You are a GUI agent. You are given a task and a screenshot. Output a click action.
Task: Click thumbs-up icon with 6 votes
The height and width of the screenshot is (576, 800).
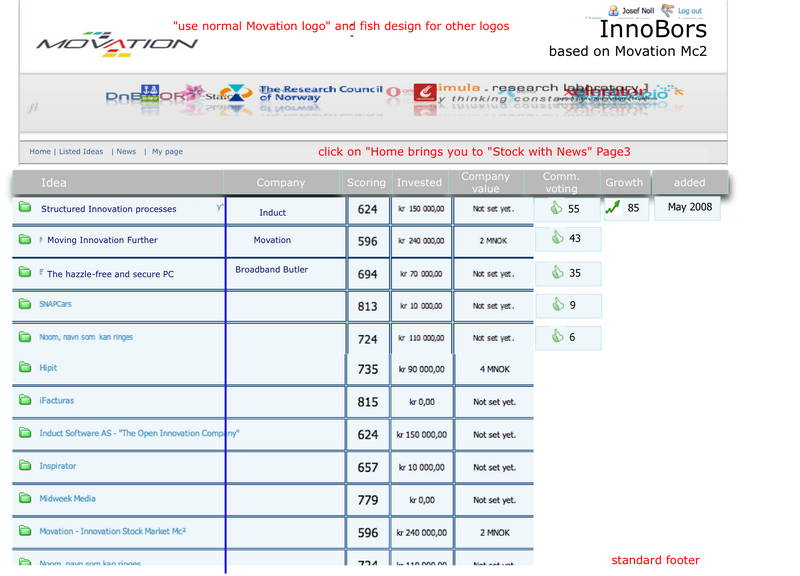tap(557, 336)
